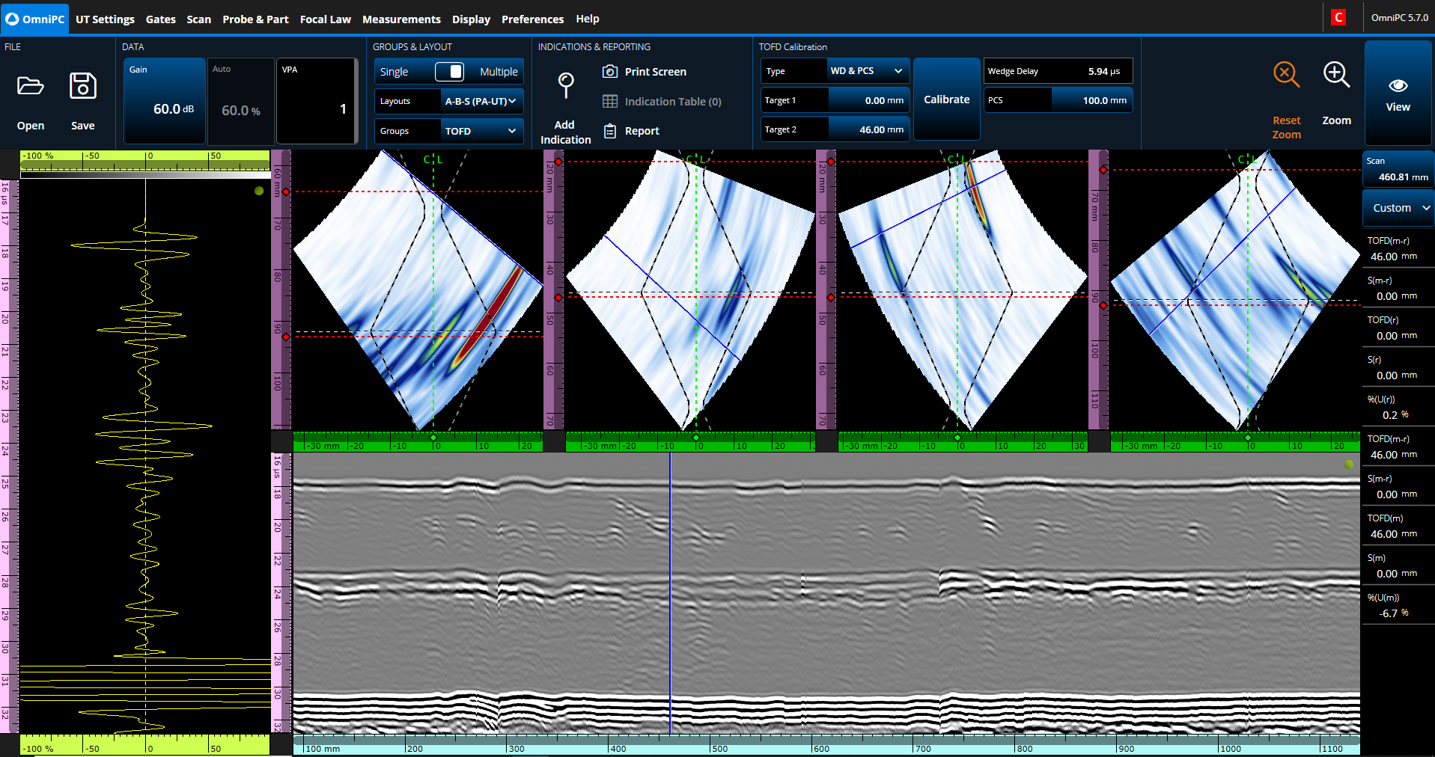Click the Open file folder icon

30,87
